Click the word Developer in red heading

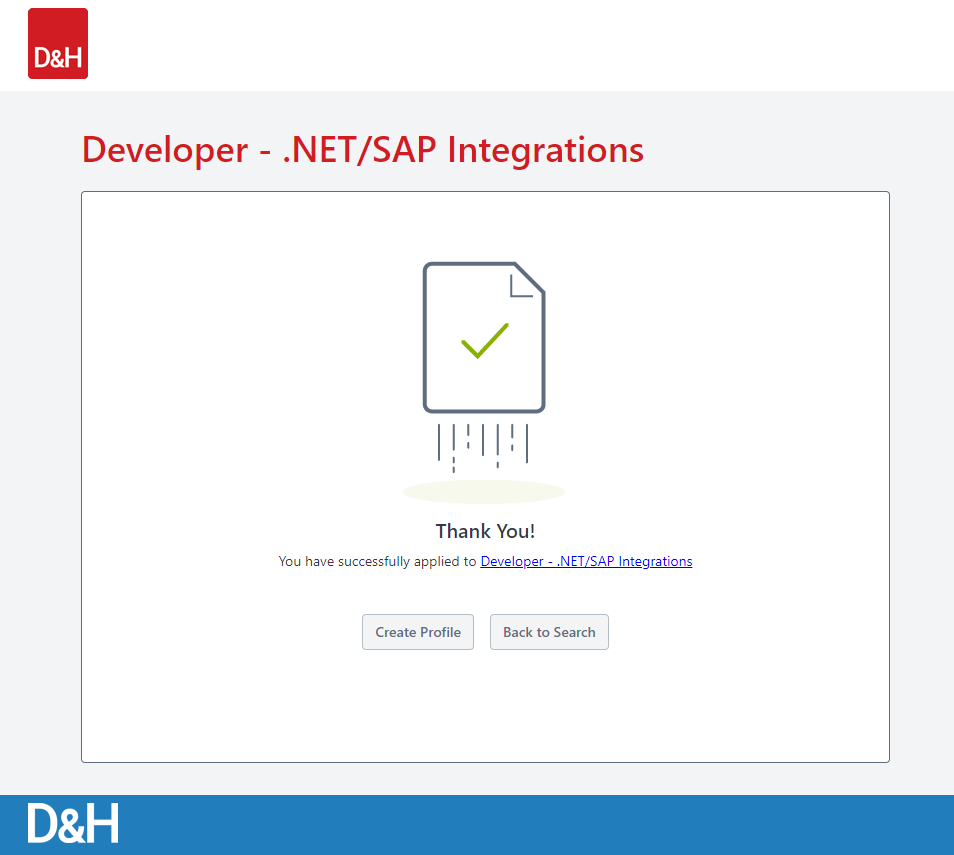[x=165, y=150]
